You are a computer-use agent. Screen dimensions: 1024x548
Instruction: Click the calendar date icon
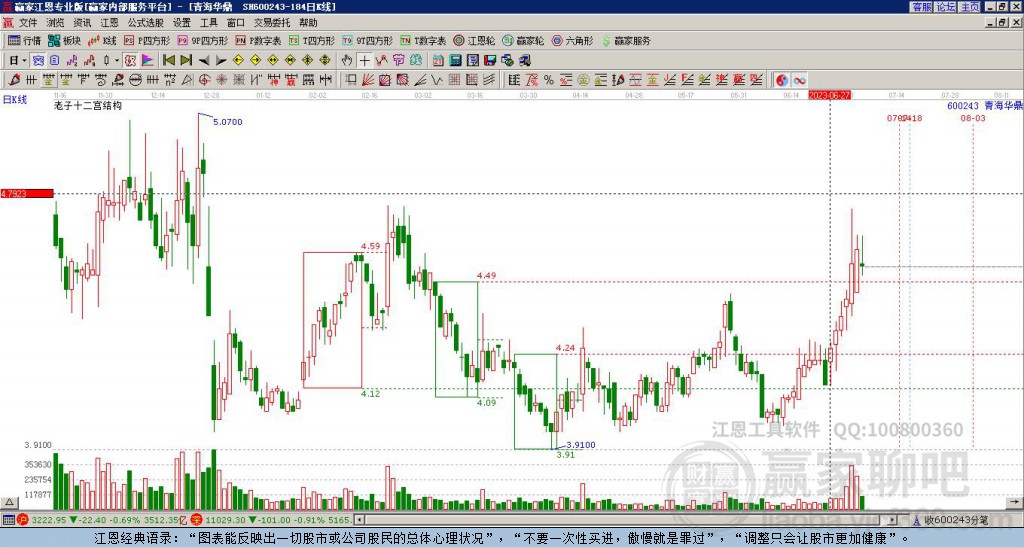(438, 61)
